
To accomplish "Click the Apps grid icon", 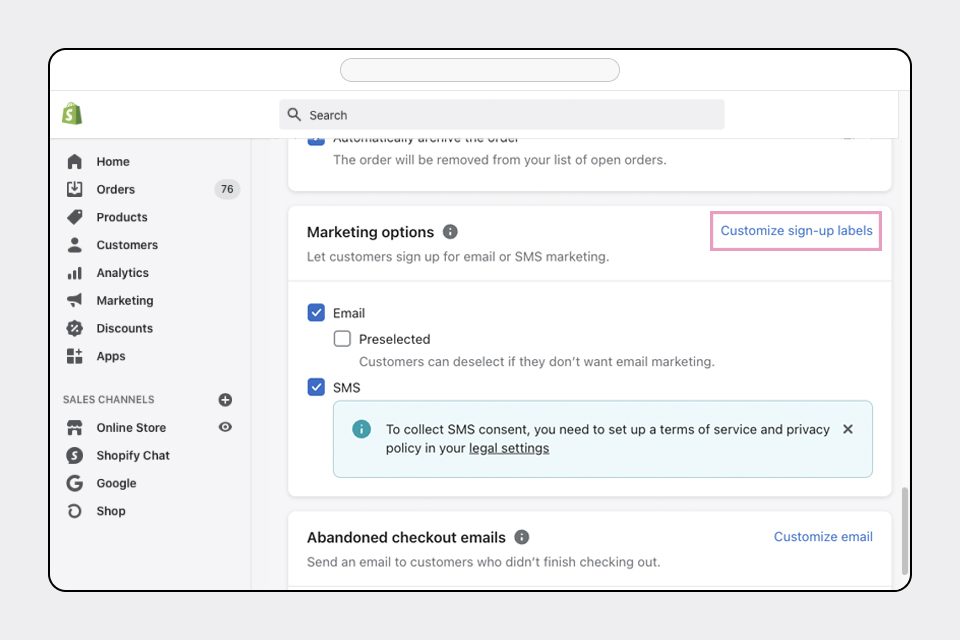I will (x=75, y=356).
